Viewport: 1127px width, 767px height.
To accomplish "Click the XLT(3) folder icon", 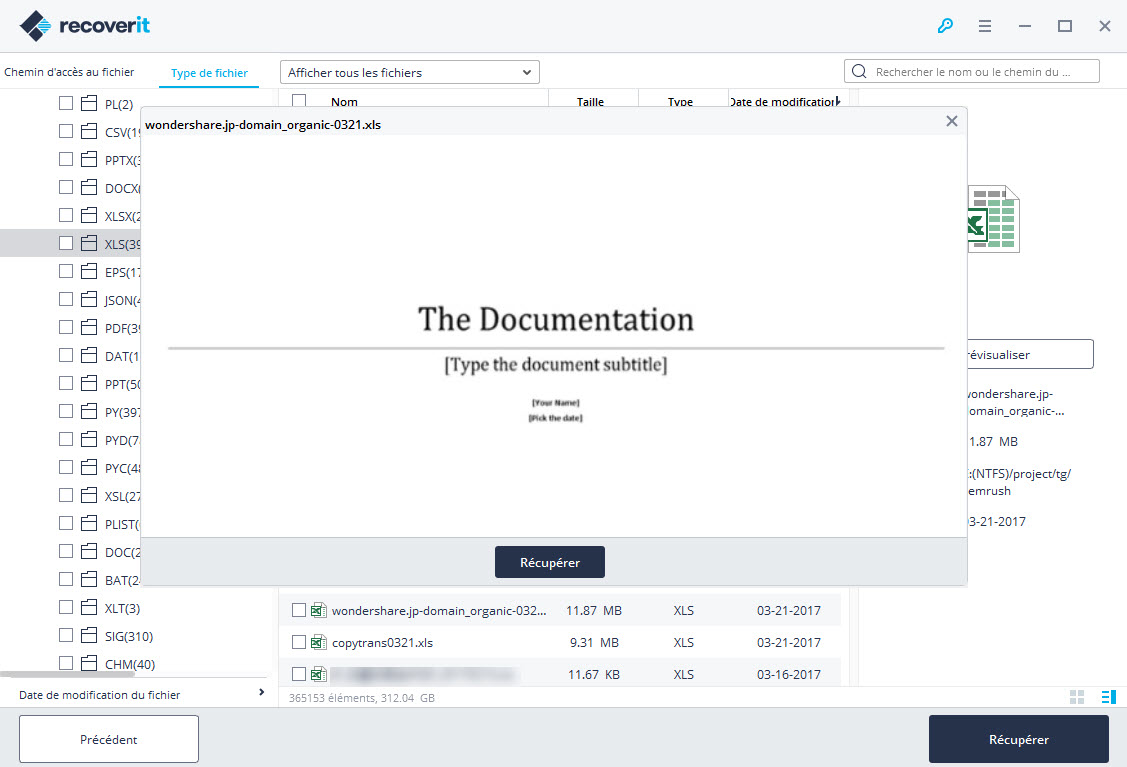I will click(89, 608).
